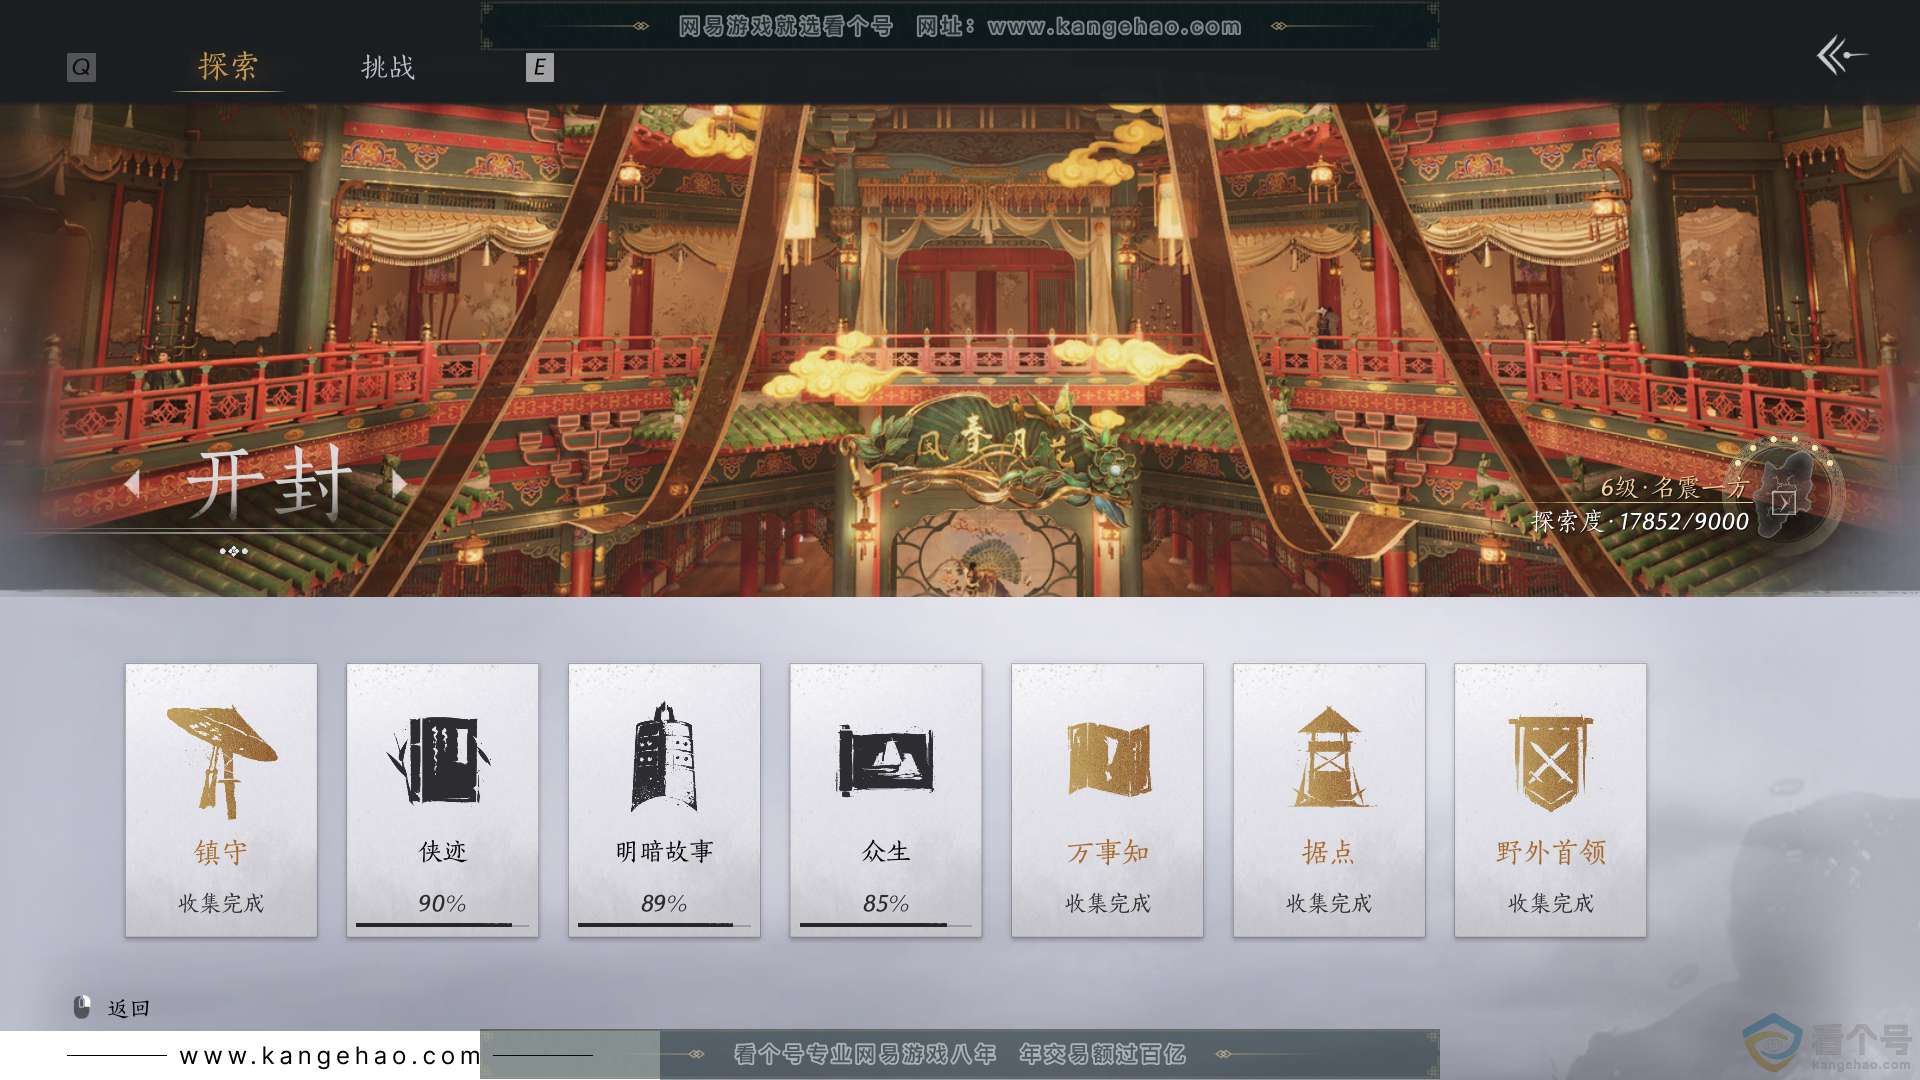
Task: Click the 探索度 17852/9000 value
Action: click(x=1640, y=521)
